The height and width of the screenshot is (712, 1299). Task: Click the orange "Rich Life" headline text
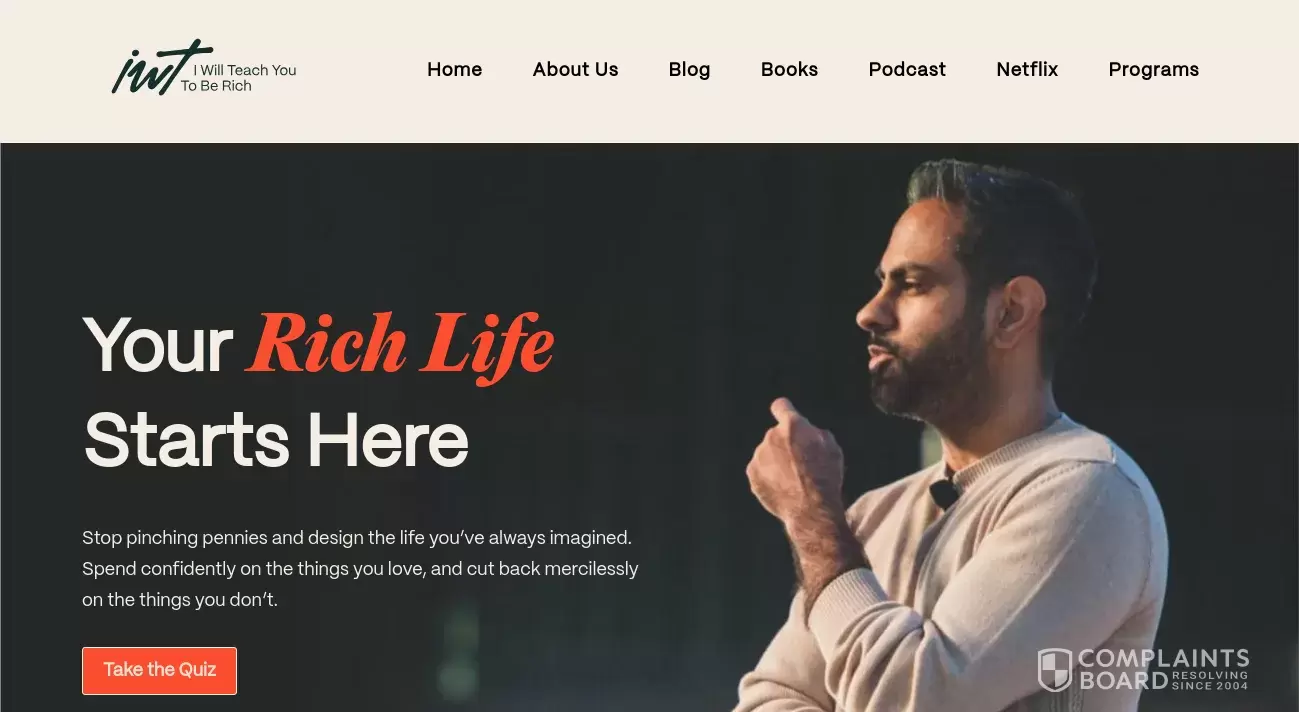[x=400, y=344]
